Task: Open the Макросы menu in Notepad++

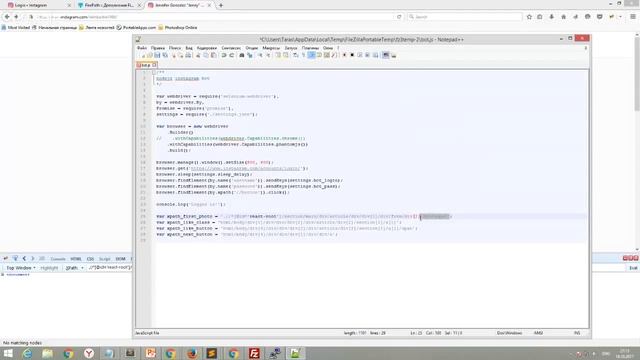Action: [271, 48]
